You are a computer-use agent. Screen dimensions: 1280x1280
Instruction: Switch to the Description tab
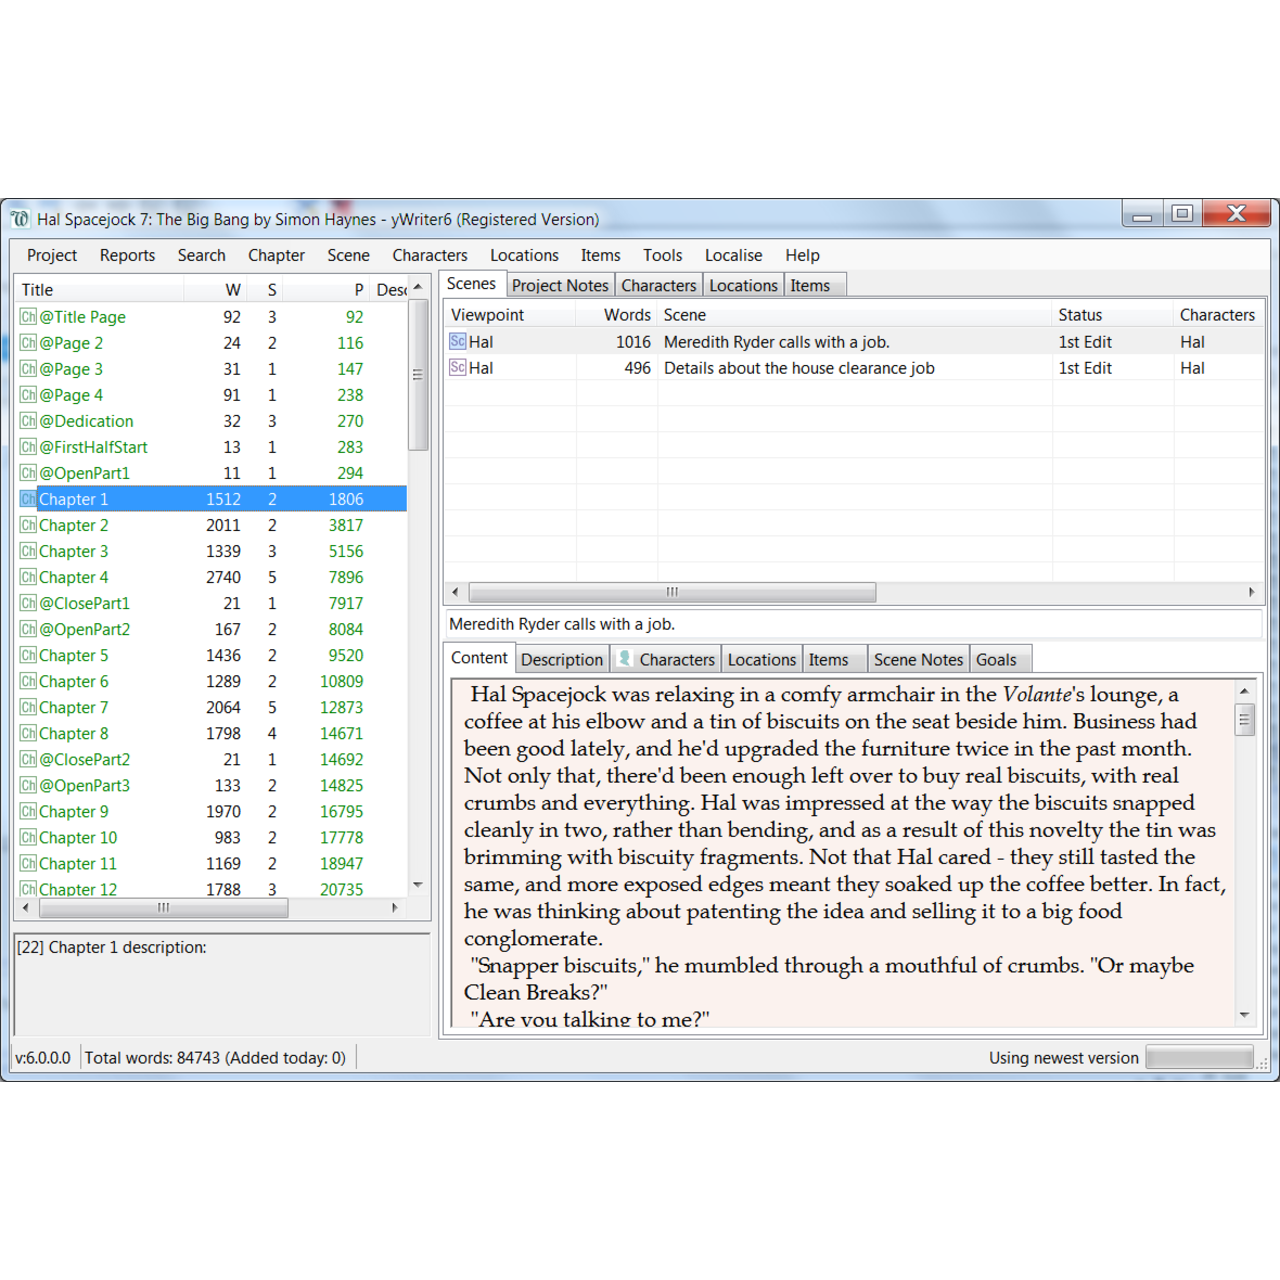click(561, 659)
